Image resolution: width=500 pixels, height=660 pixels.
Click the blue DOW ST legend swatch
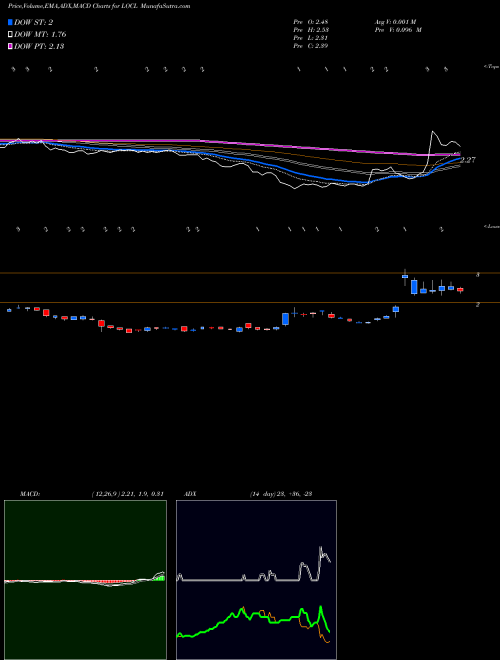point(10,22)
